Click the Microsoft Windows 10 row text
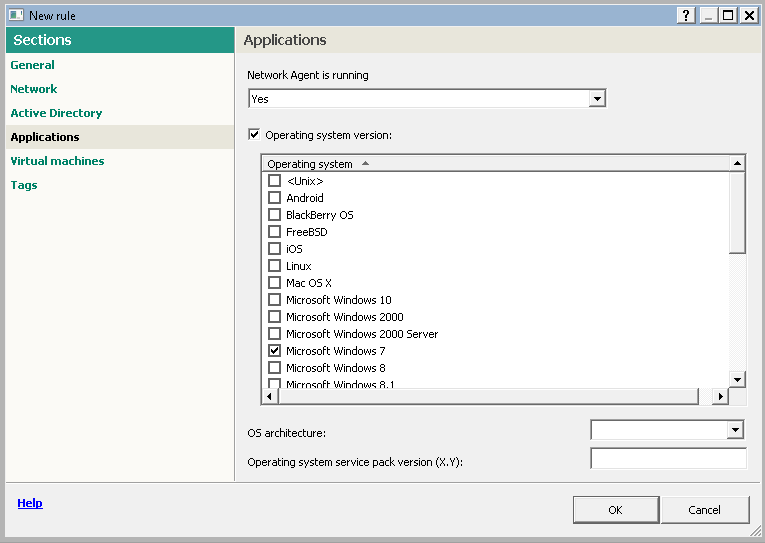The image size is (765, 543). point(339,300)
